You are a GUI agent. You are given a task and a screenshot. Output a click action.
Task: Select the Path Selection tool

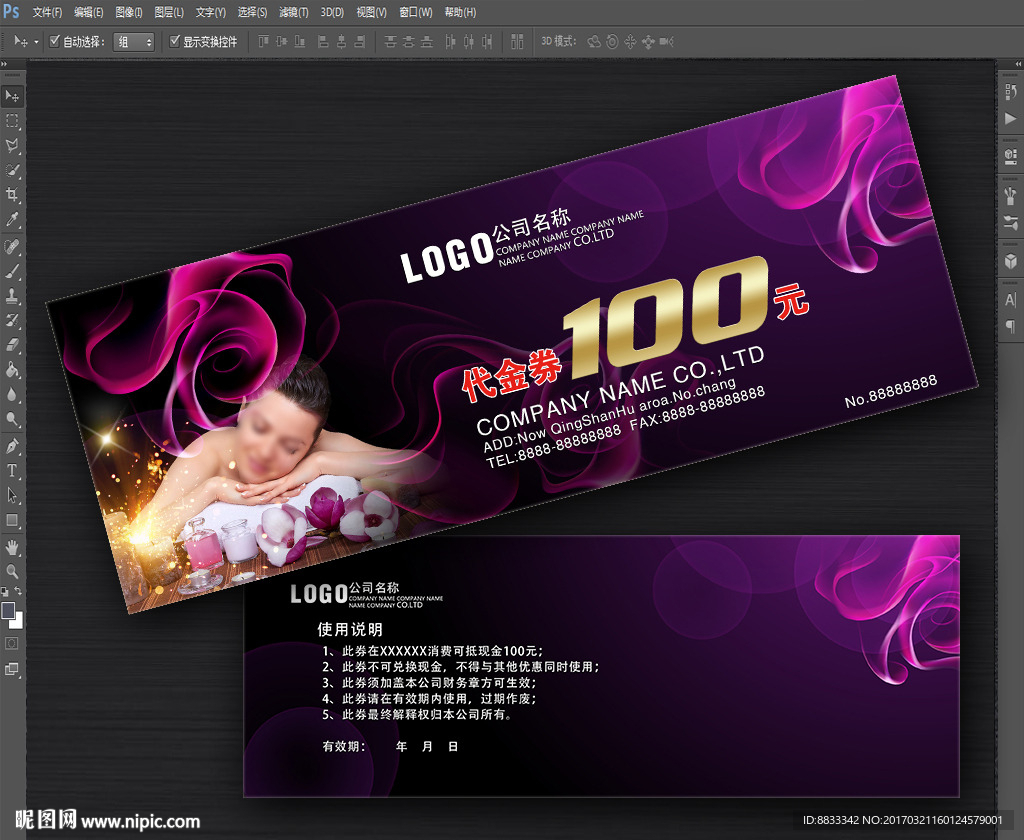click(x=12, y=496)
